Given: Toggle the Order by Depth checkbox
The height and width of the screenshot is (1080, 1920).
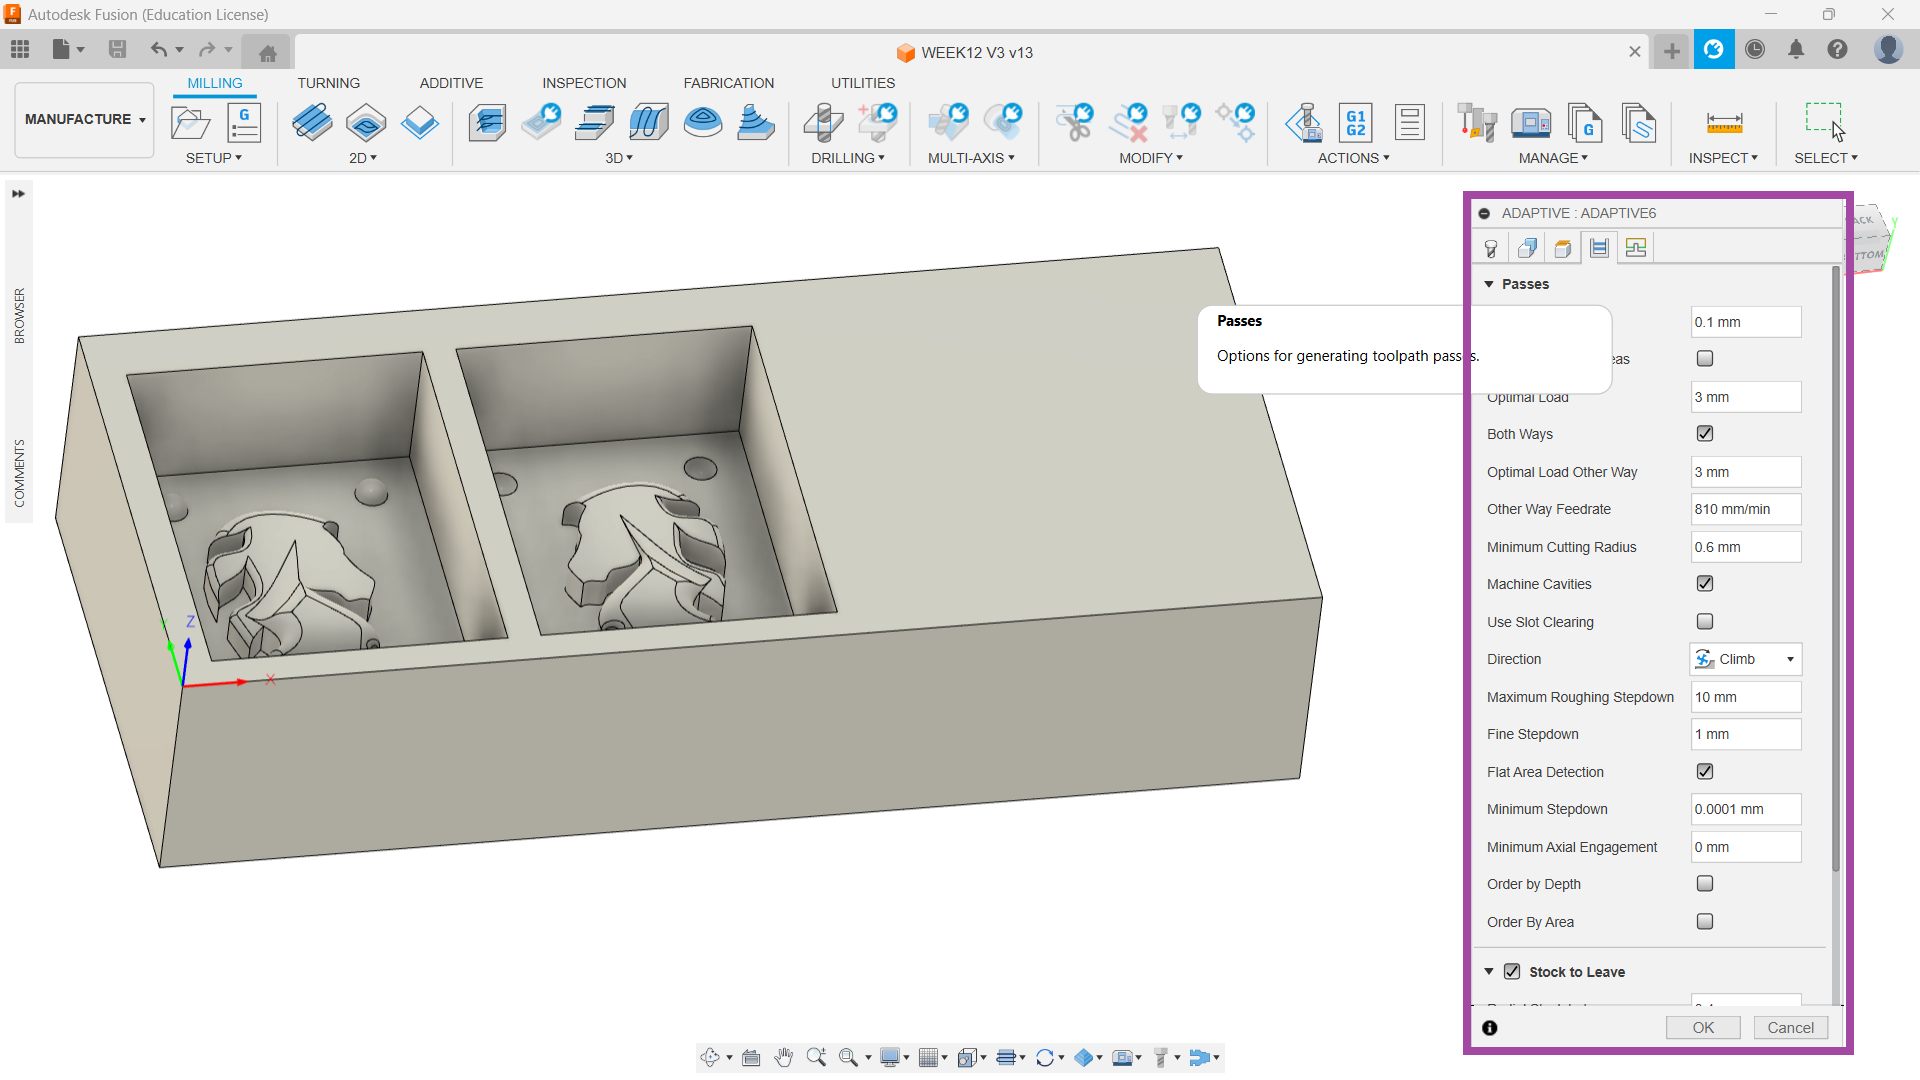Looking at the screenshot, I should (x=1705, y=884).
